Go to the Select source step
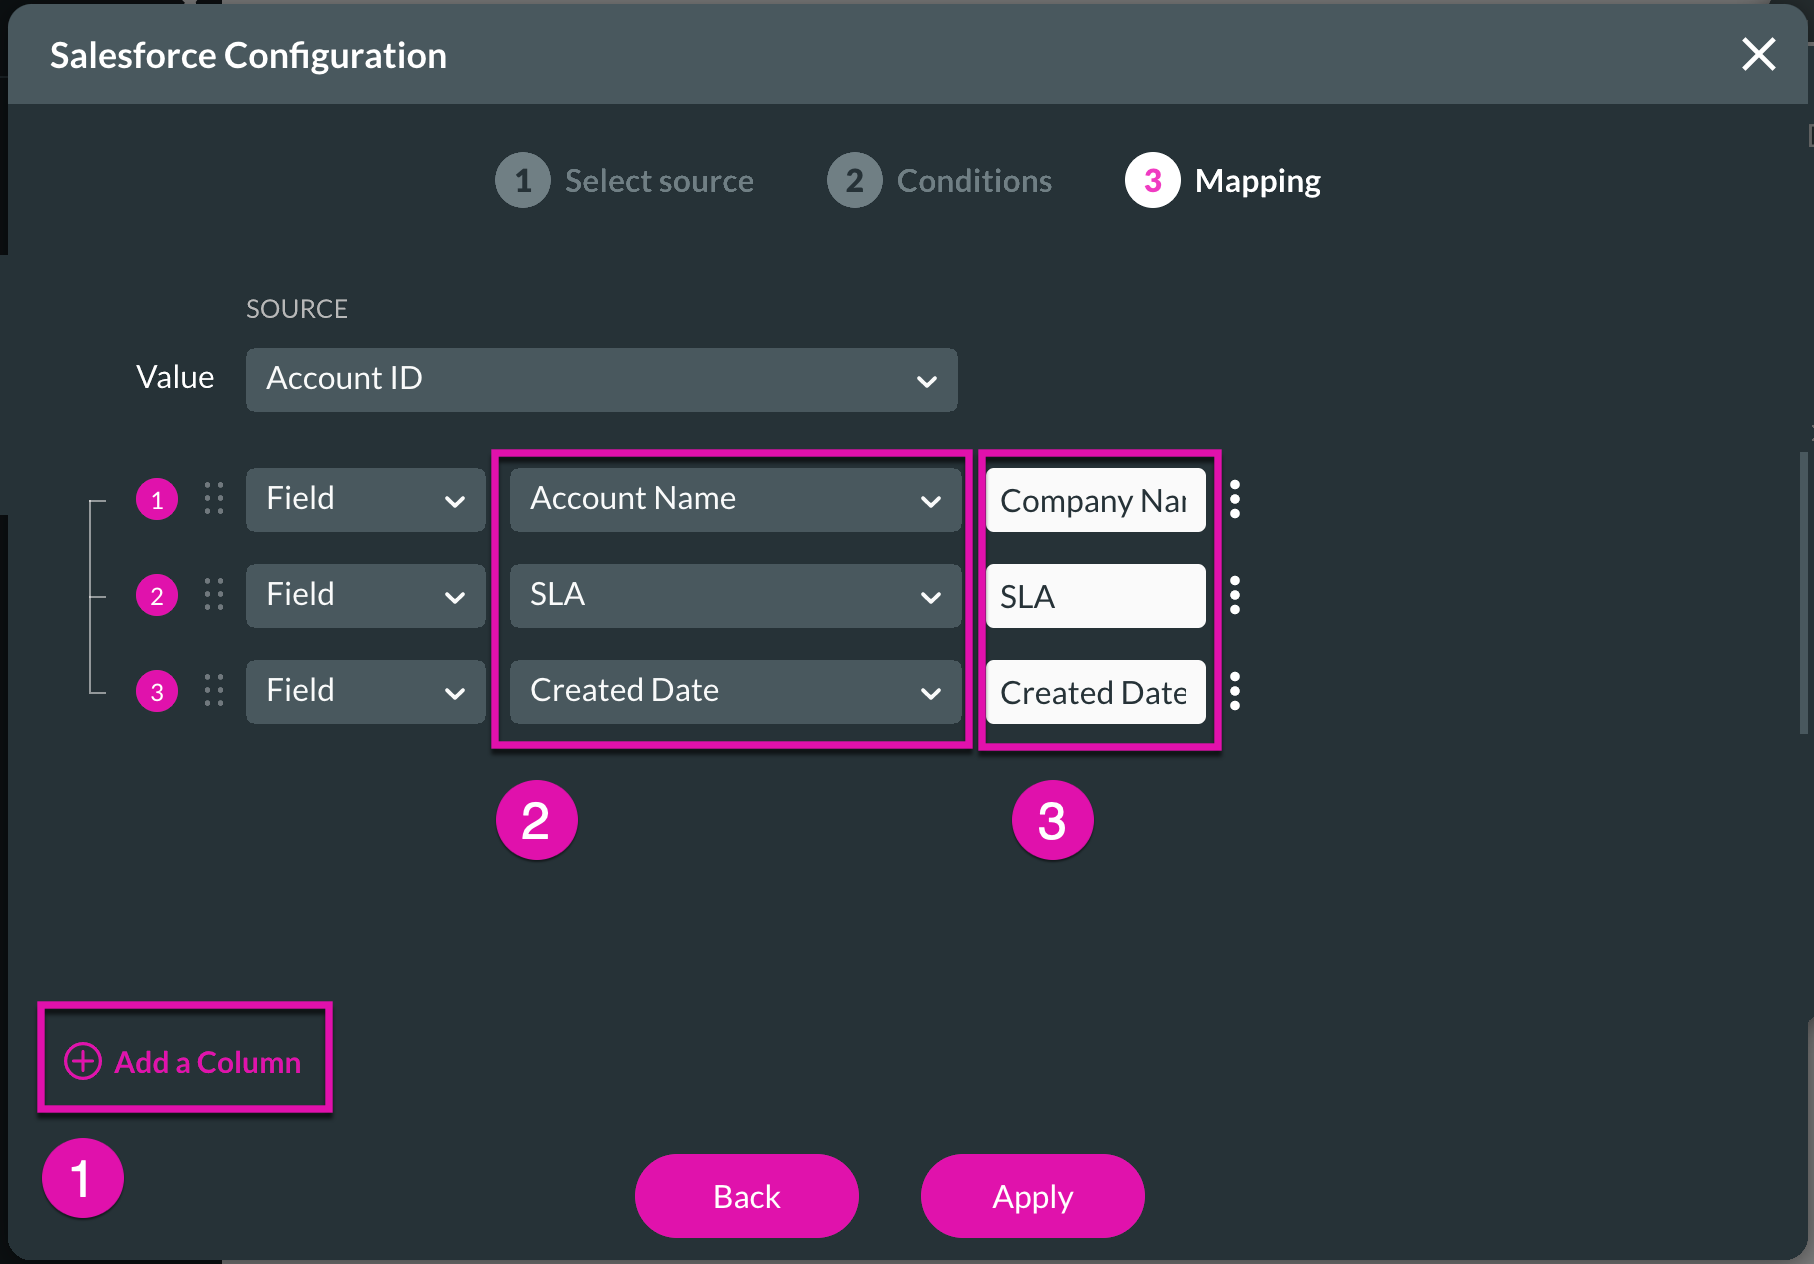 click(625, 181)
